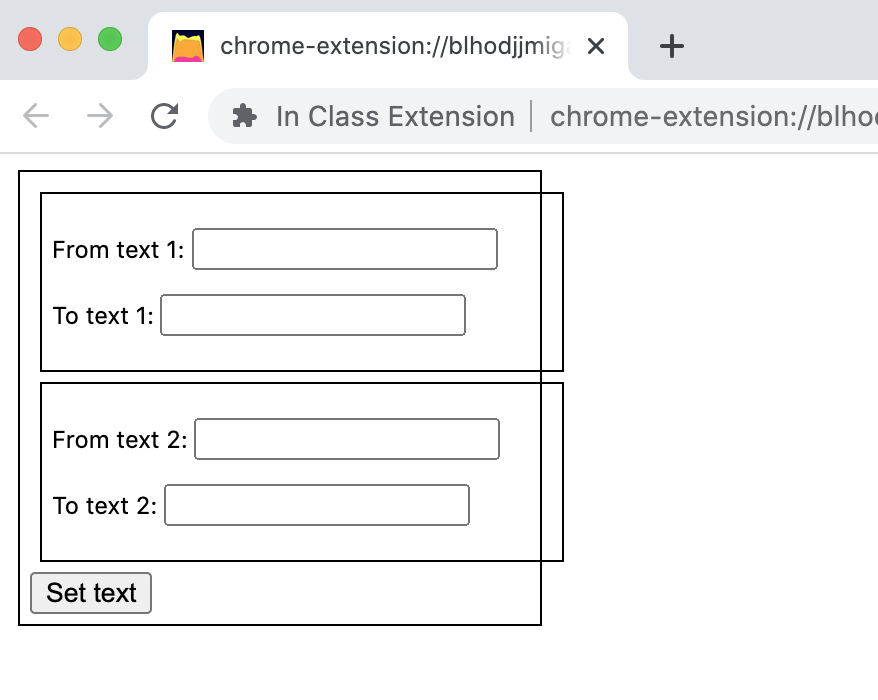
Task: Minimize the window with yellow button
Action: point(70,40)
